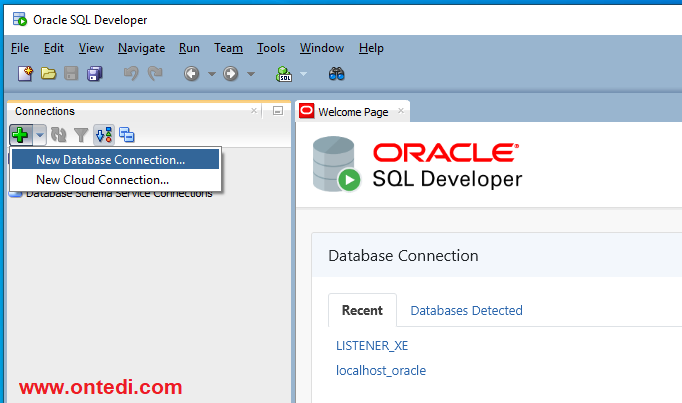The width and height of the screenshot is (682, 403).
Task: Click the red Oracle icon on Welcome tab
Action: [307, 111]
